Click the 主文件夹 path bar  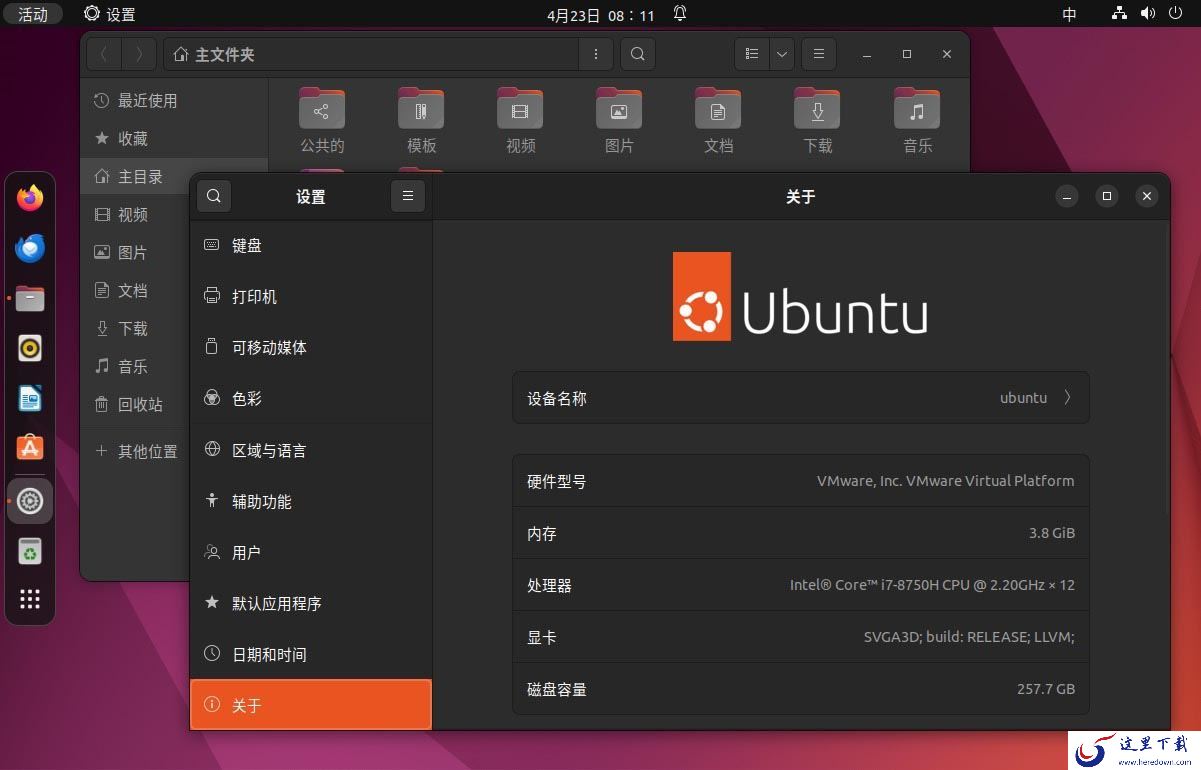tap(370, 54)
